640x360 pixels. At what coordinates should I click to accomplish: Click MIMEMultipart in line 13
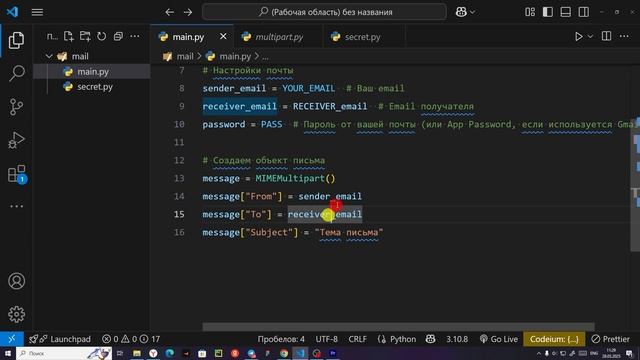[x=290, y=178]
